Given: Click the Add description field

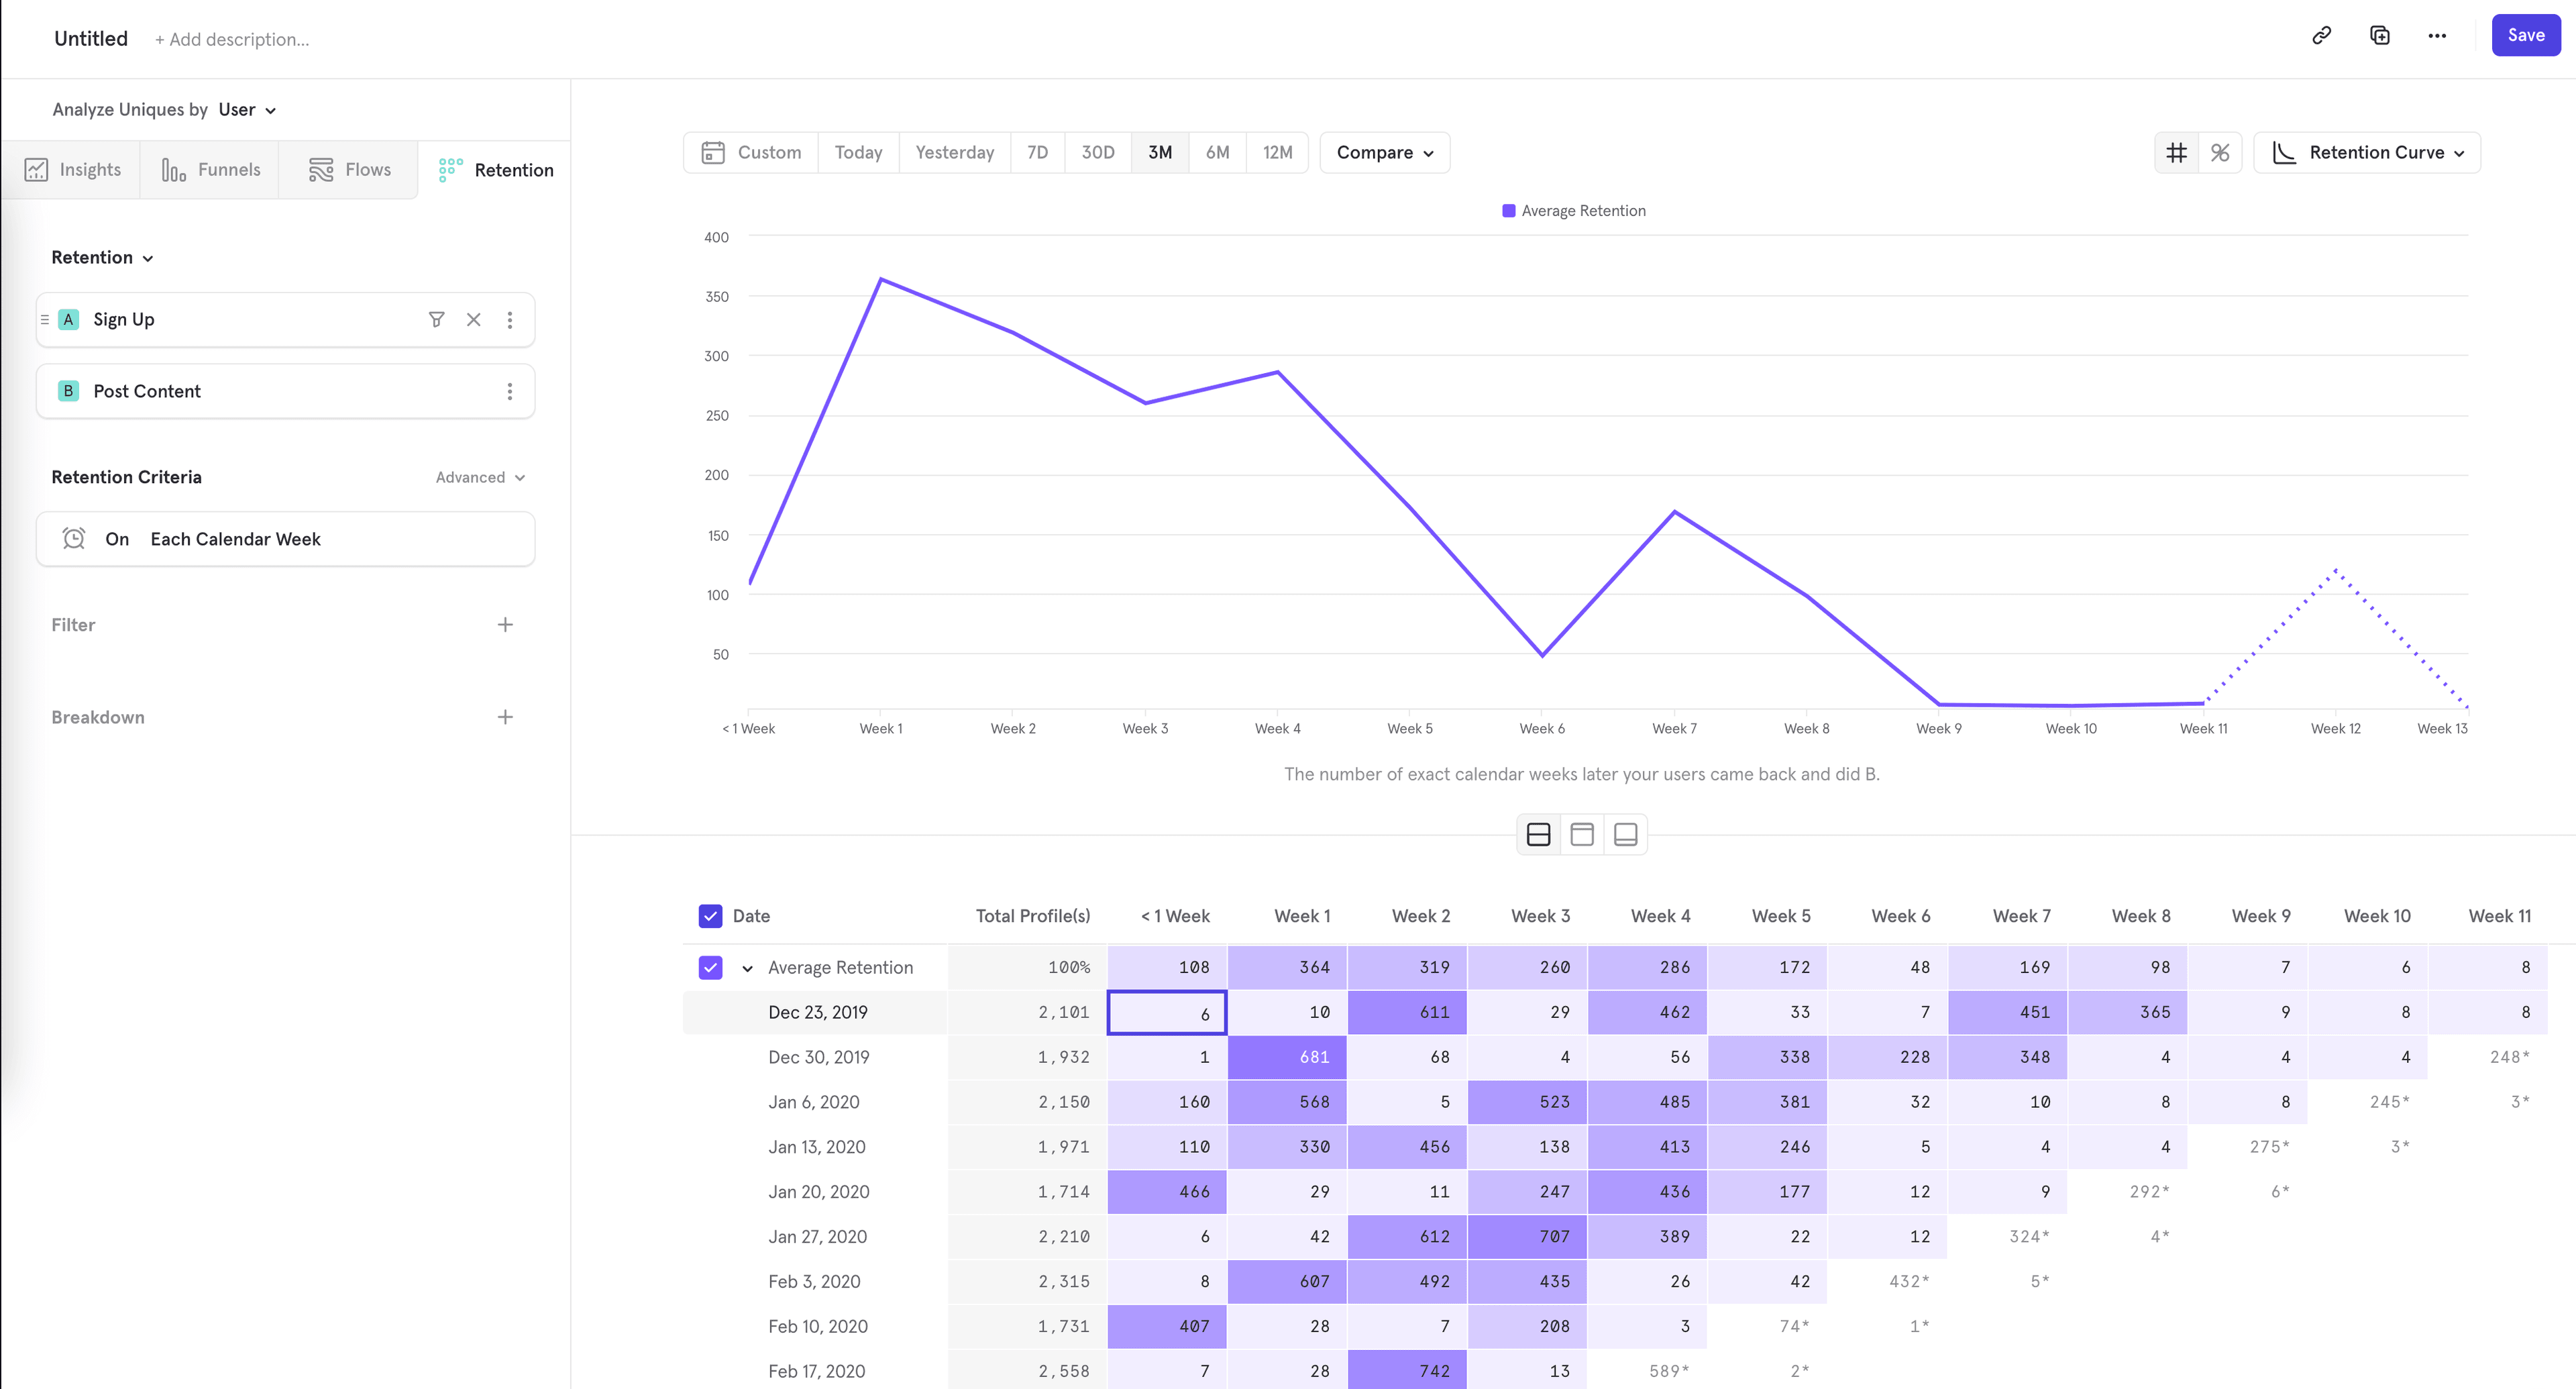Looking at the screenshot, I should (232, 40).
